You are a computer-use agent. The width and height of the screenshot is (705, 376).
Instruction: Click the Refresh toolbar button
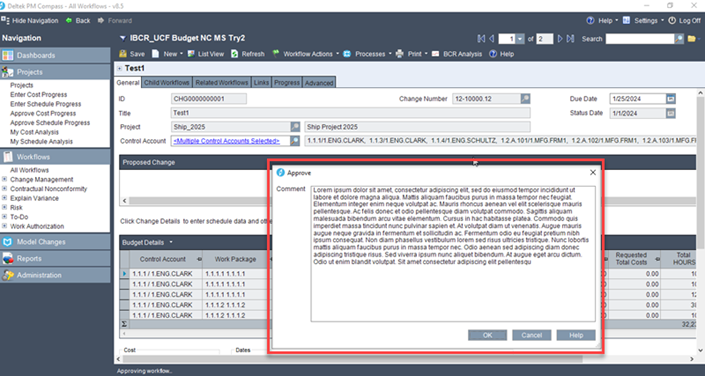point(248,54)
